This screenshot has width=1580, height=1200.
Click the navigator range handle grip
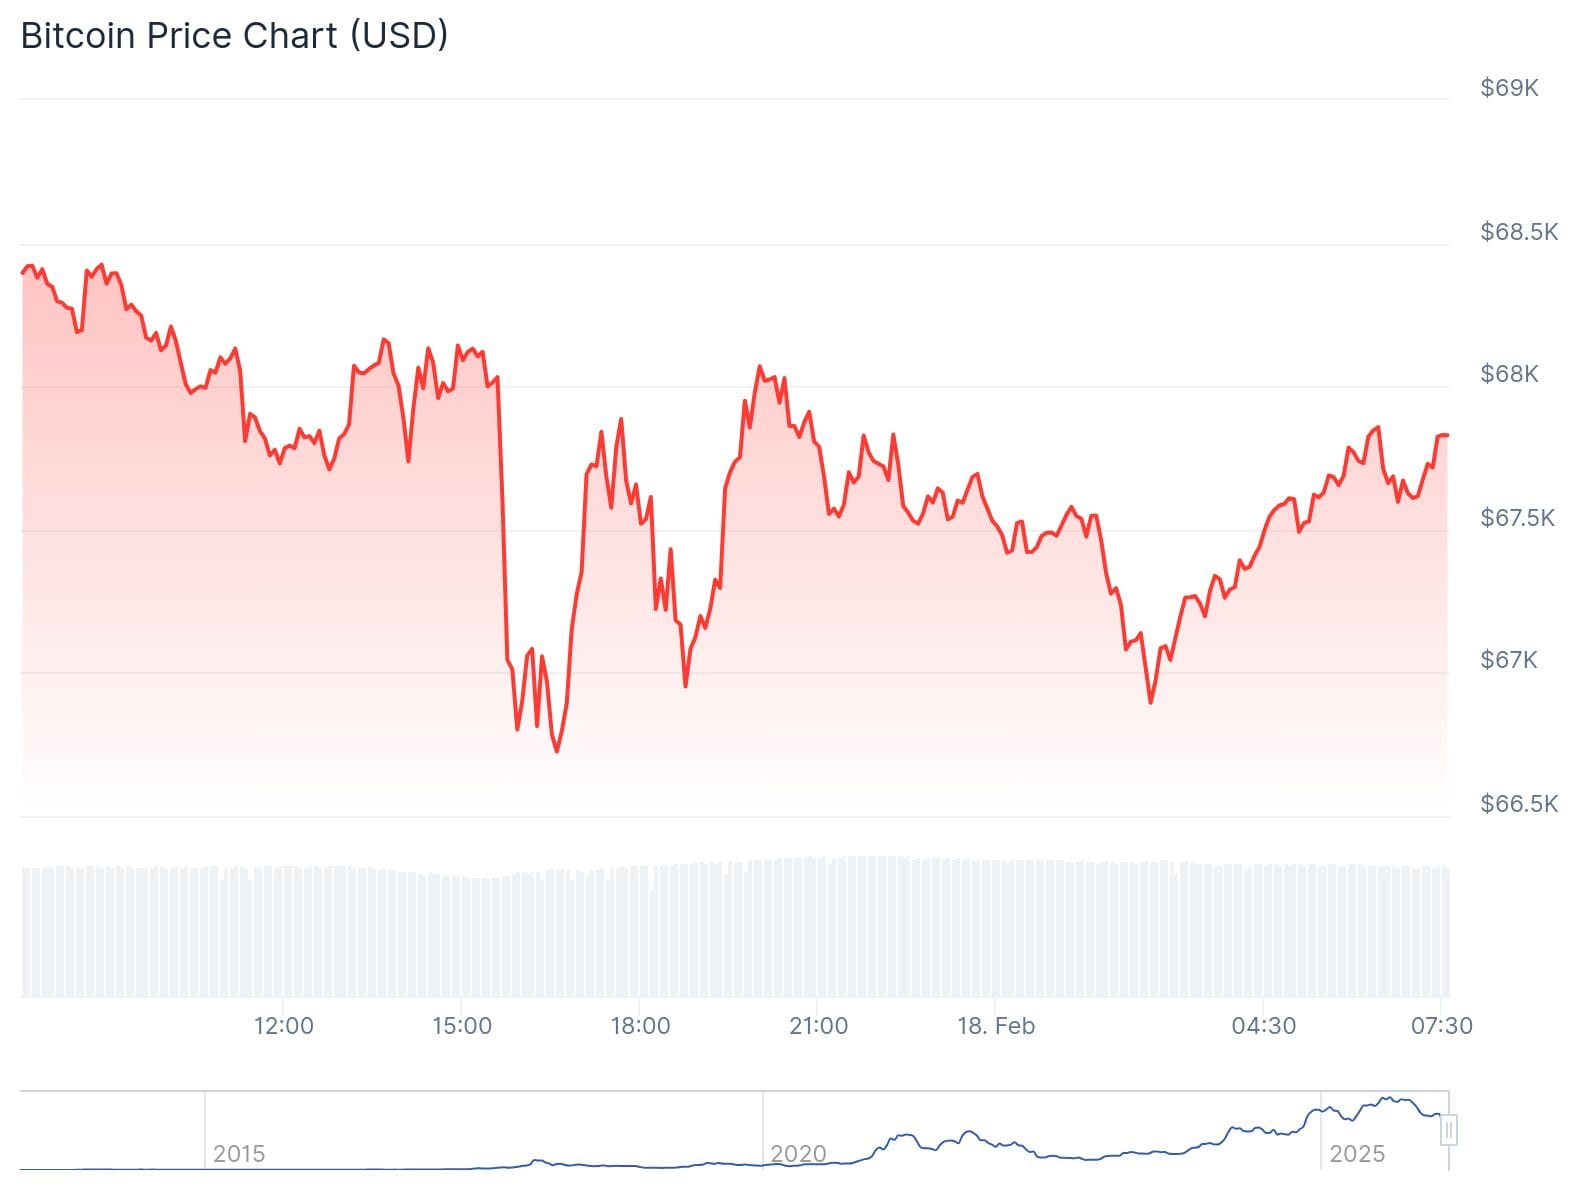point(1448,1131)
